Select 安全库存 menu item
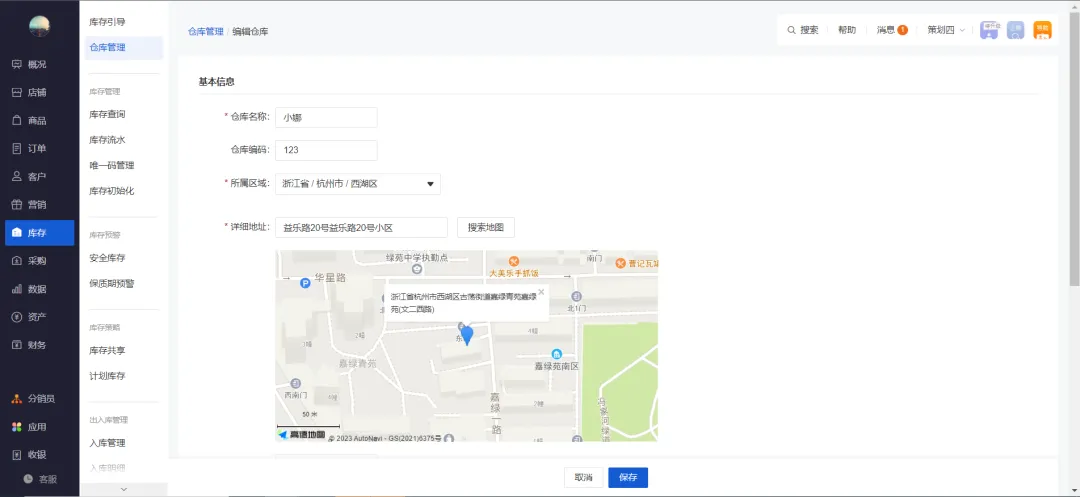Screen dimensions: 1080x497 [x=107, y=258]
